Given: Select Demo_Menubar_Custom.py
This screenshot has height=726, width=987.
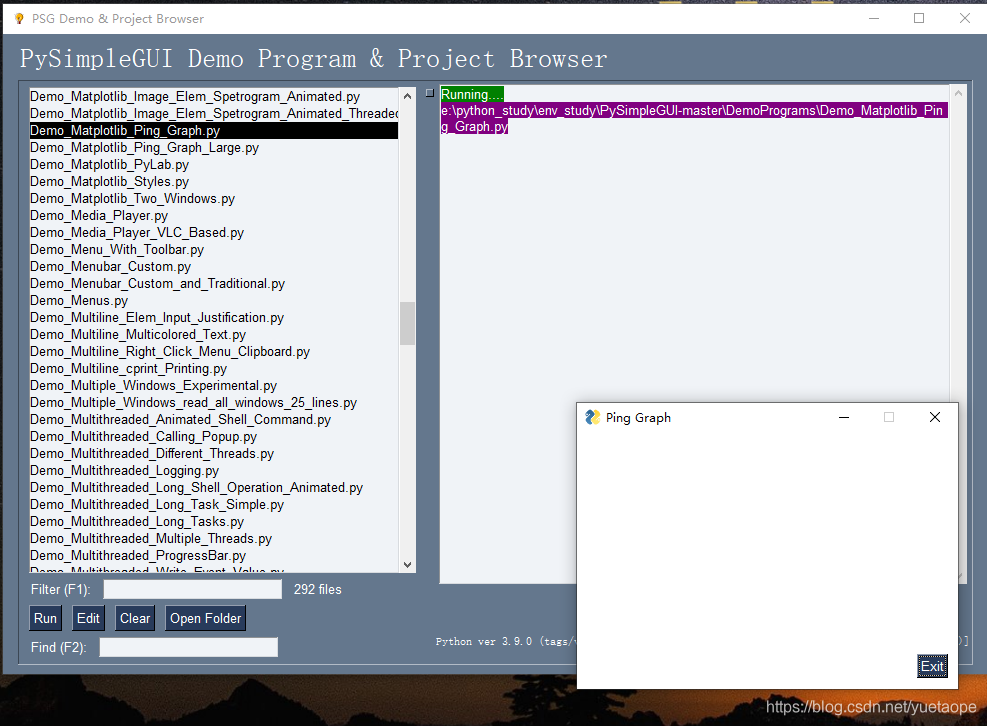Looking at the screenshot, I should 213,266.
